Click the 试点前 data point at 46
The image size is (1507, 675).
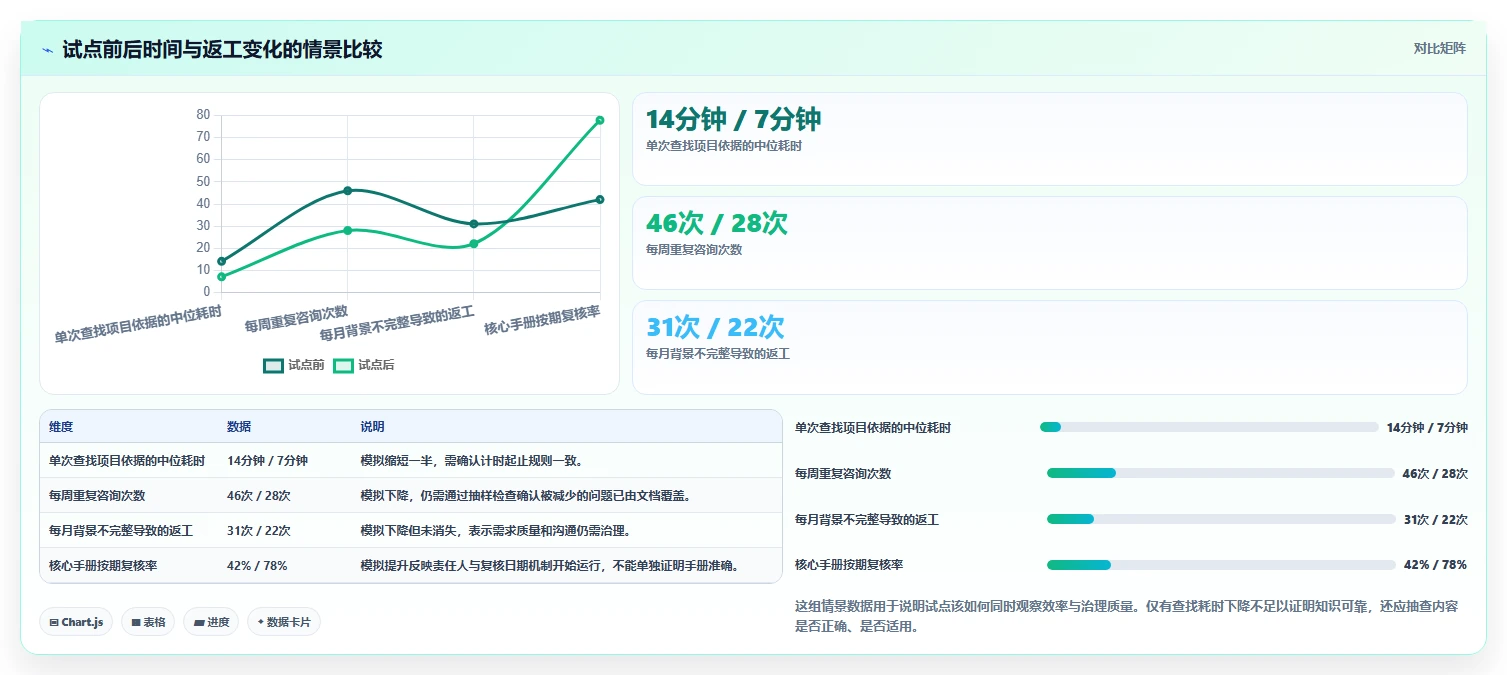pos(347,190)
